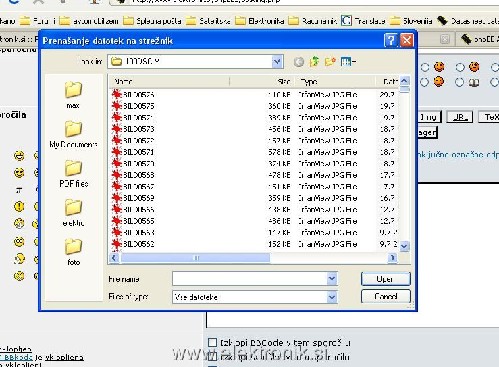Open the foto folder shortcut

tap(73, 252)
